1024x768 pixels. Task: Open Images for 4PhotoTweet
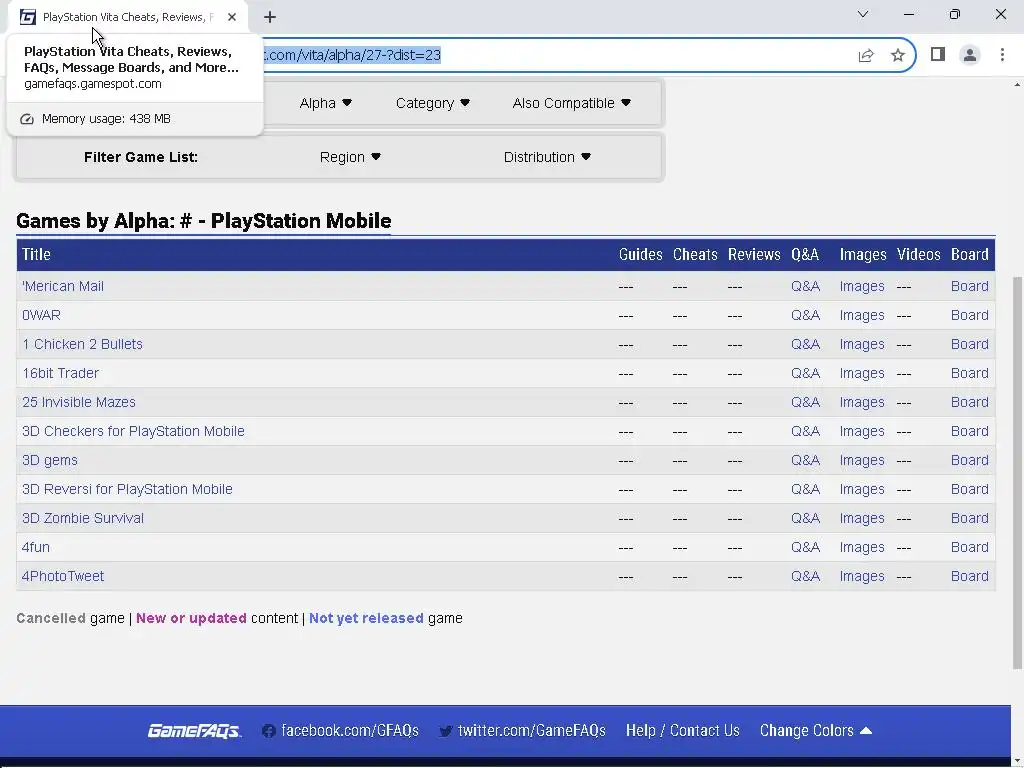[862, 577]
